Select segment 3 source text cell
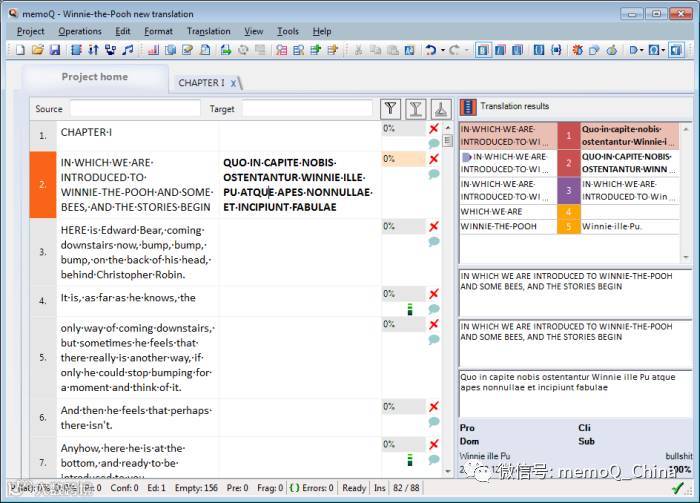This screenshot has width=700, height=503. coord(137,252)
